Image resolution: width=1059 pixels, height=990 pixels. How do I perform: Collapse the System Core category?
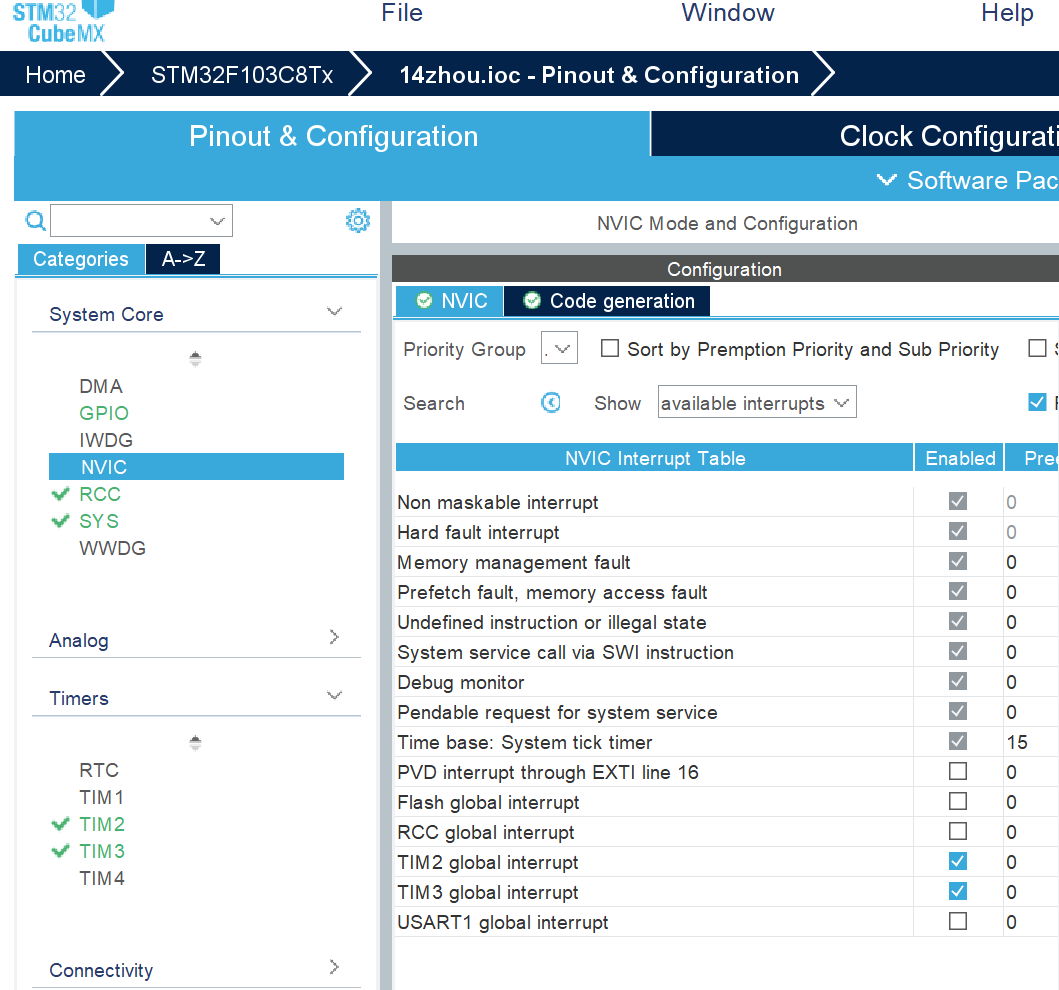click(334, 311)
